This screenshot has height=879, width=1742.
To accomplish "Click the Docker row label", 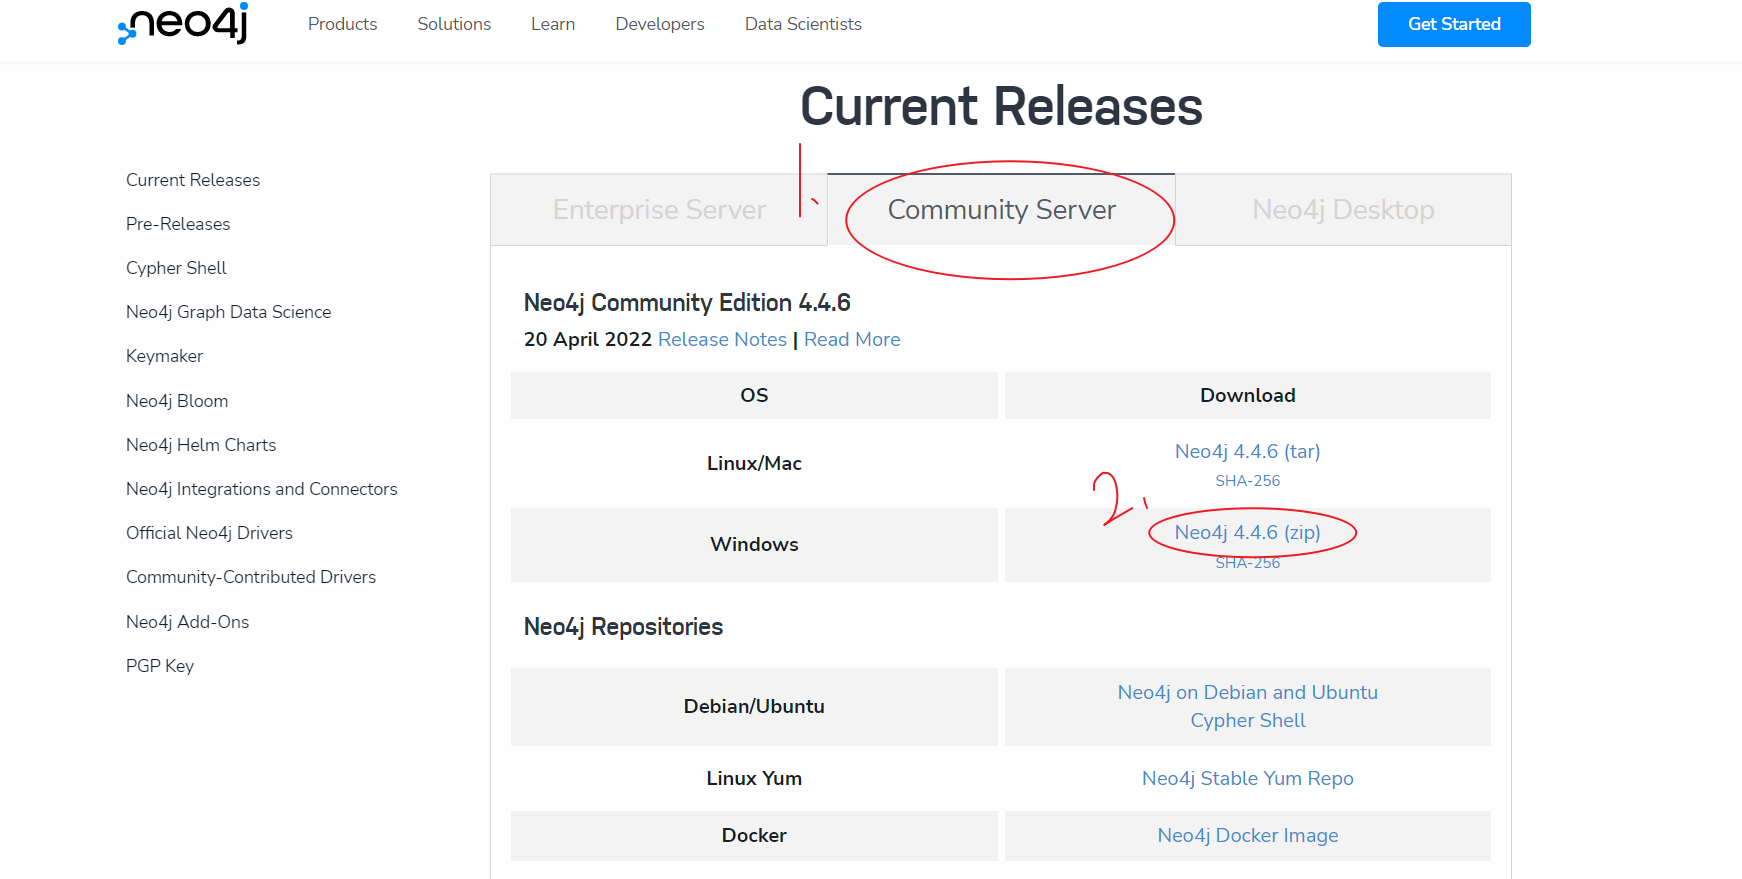I will (x=754, y=835).
